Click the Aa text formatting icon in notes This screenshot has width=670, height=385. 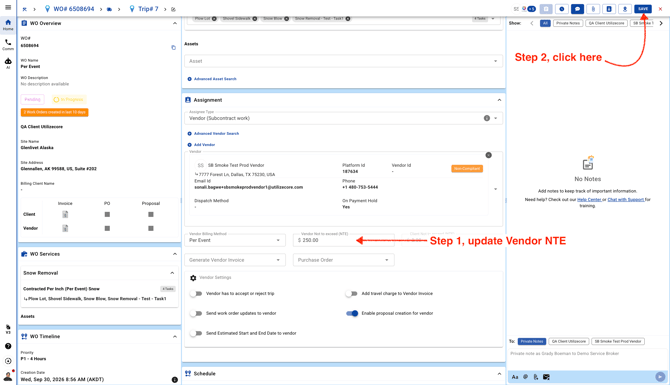click(515, 377)
